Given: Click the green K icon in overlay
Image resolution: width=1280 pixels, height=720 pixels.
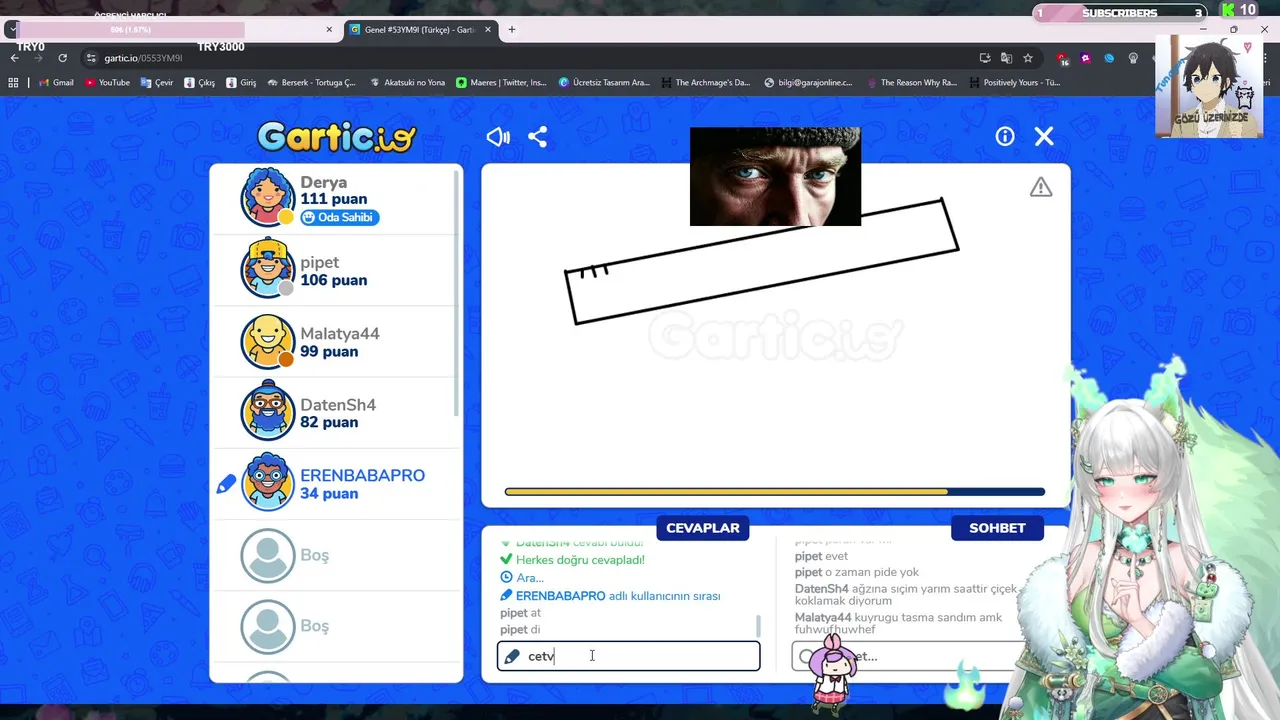Looking at the screenshot, I should point(1228,10).
